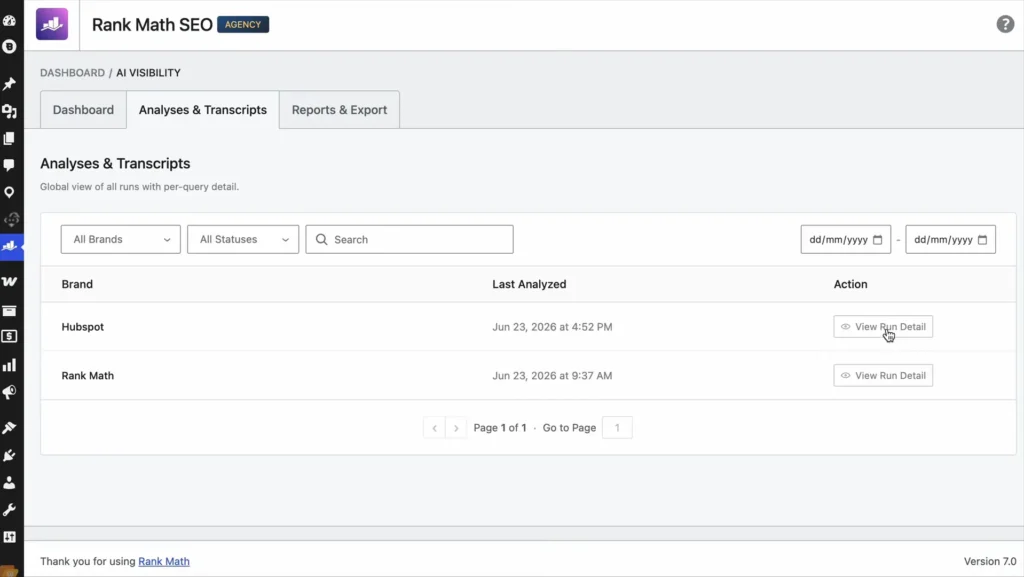This screenshot has height=577, width=1024.
Task: Click the start date dd/mm/yyyy field
Action: pos(846,240)
